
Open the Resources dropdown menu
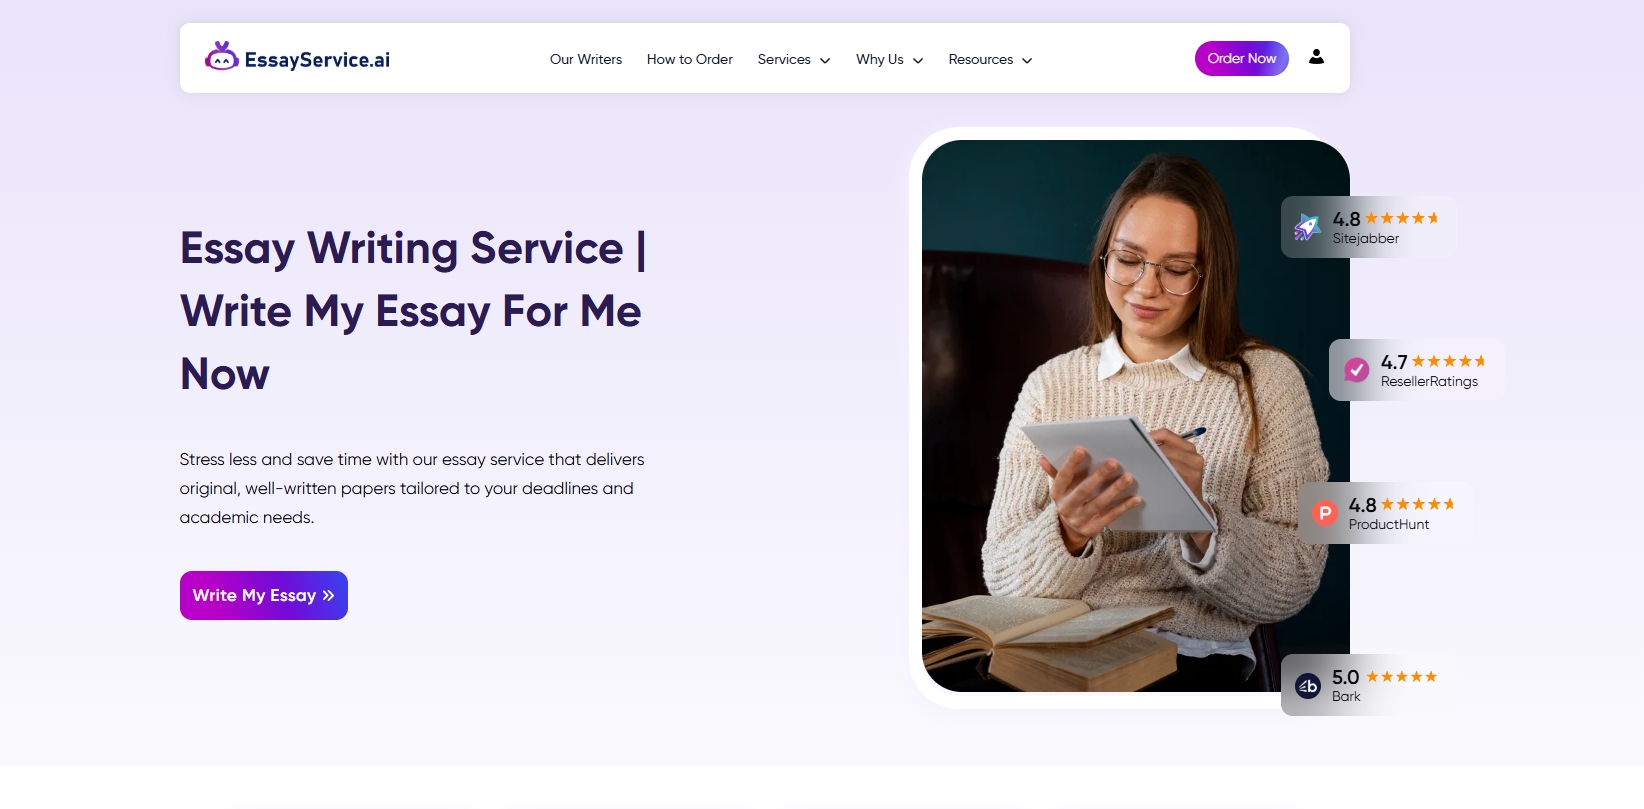(x=990, y=59)
